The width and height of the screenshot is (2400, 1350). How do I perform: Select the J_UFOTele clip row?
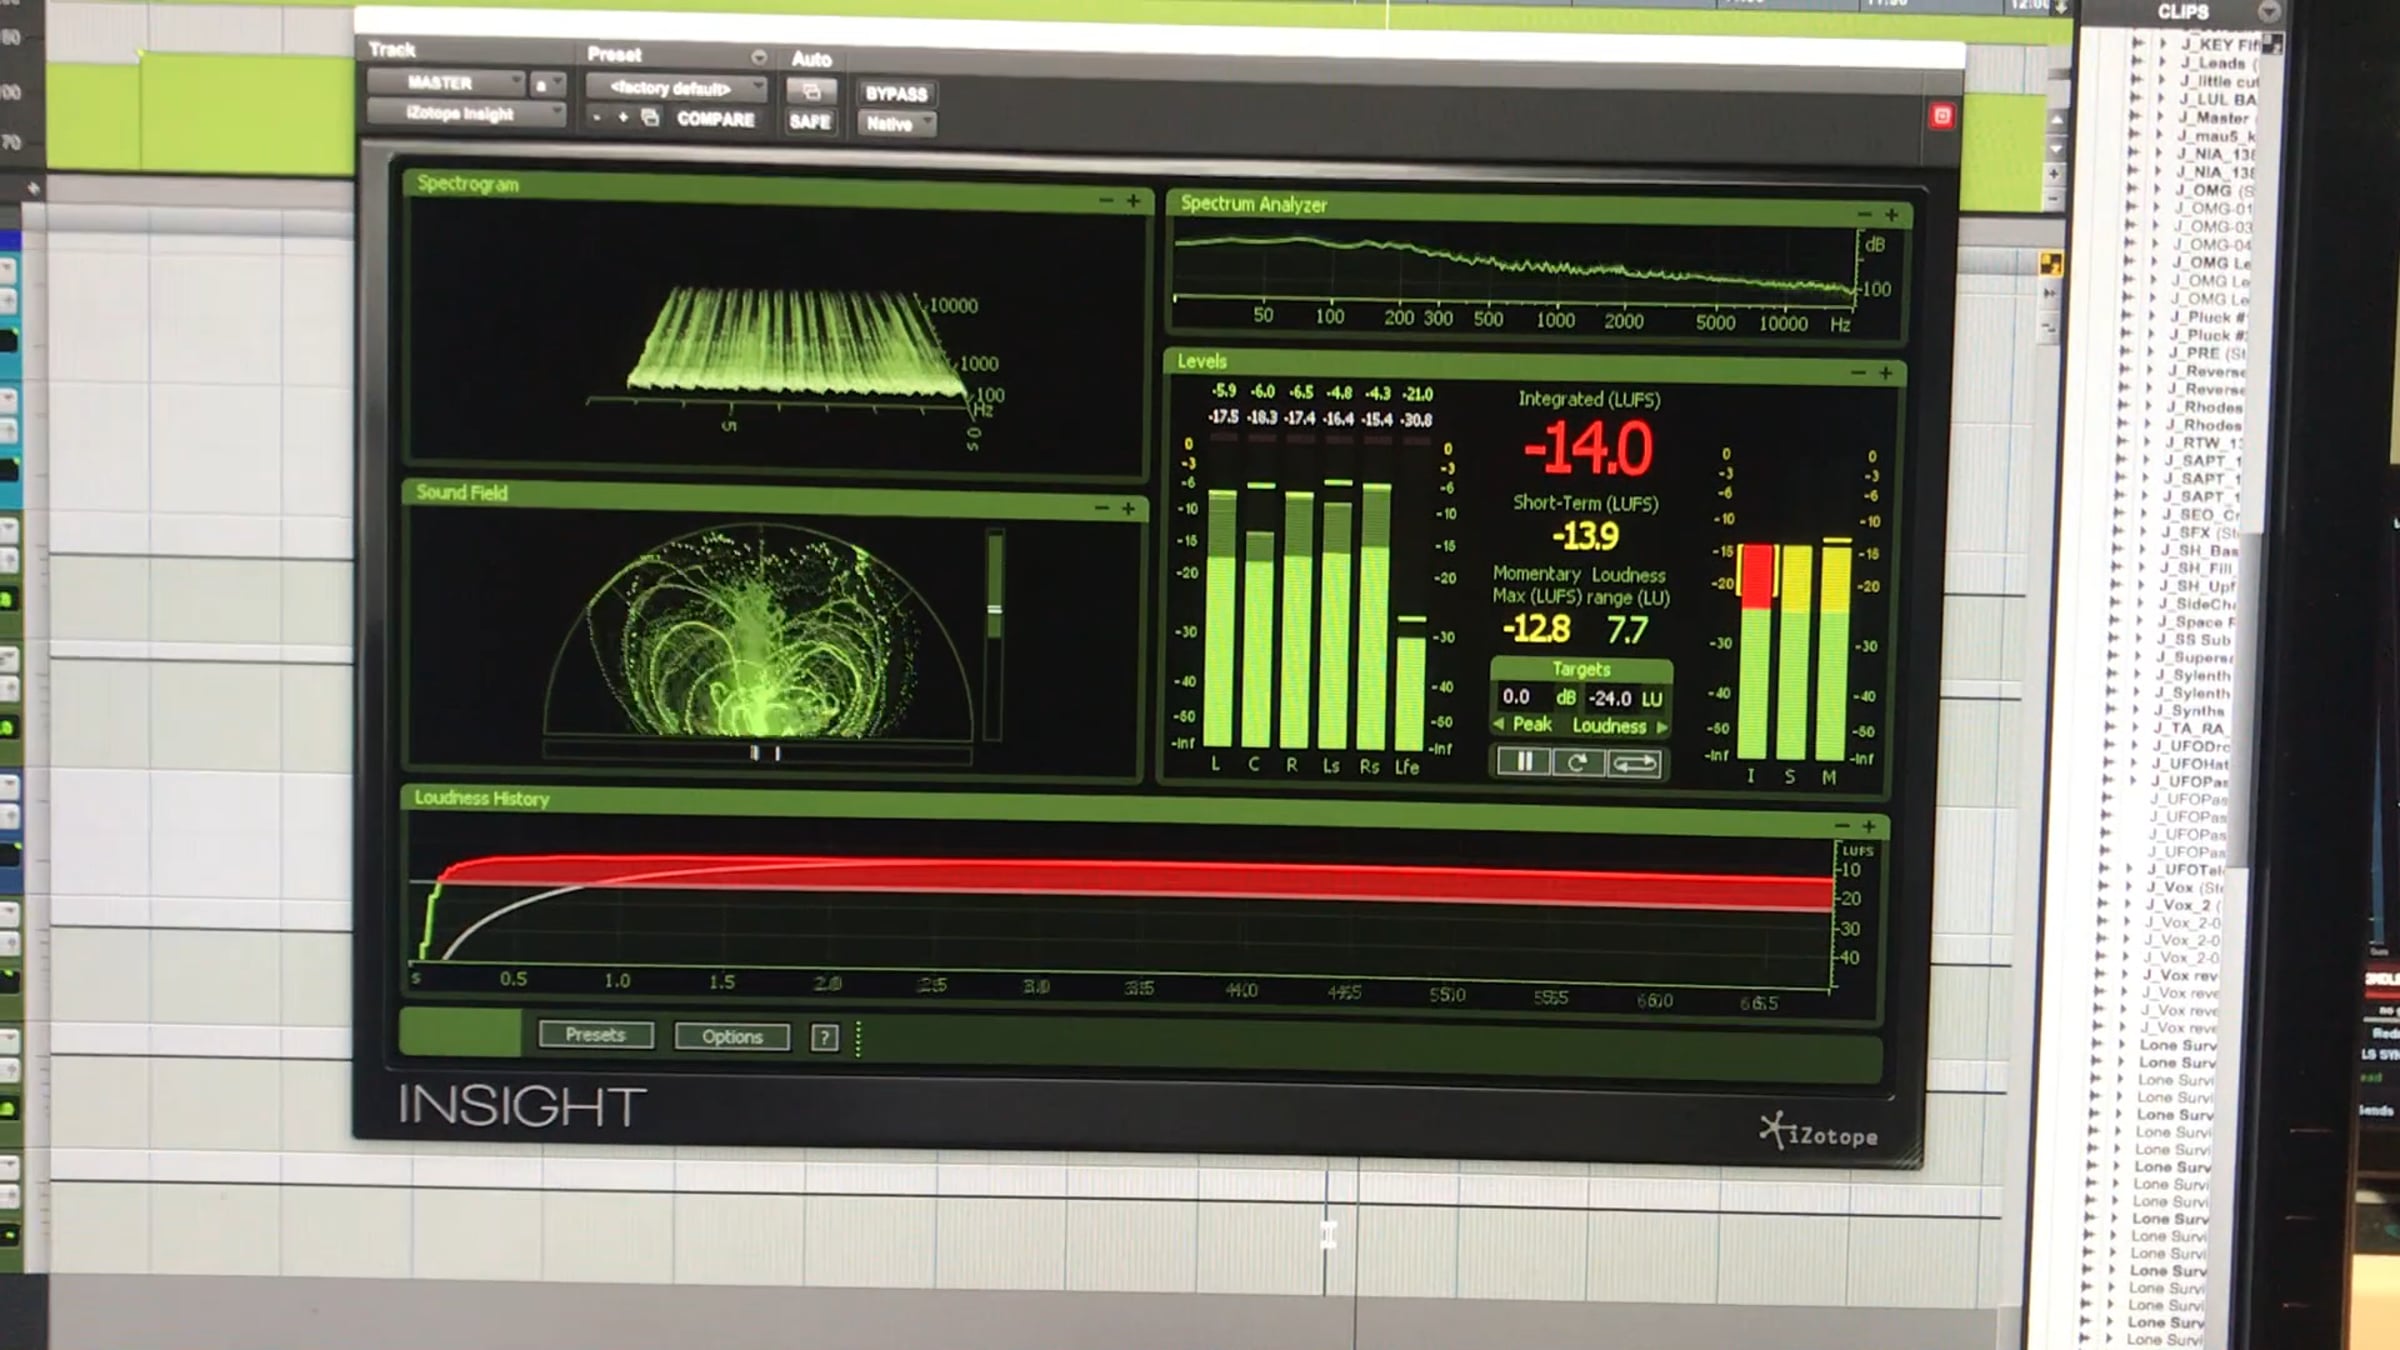(x=2186, y=869)
